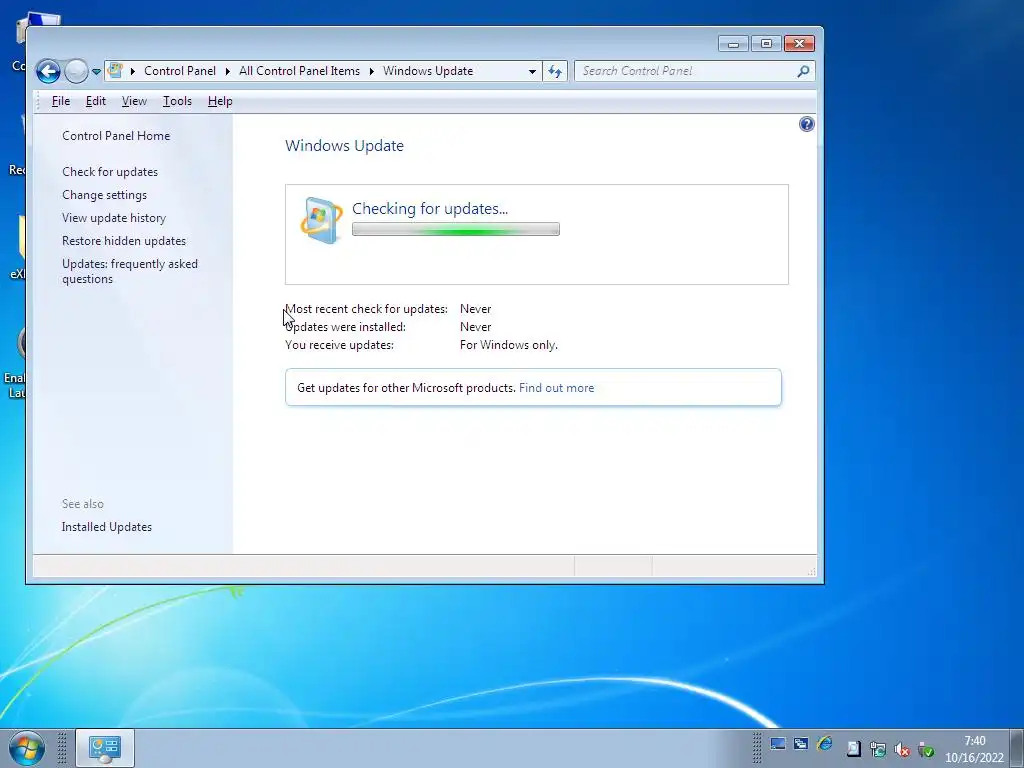
Task: Click the muted volume tray icon
Action: [x=902, y=750]
